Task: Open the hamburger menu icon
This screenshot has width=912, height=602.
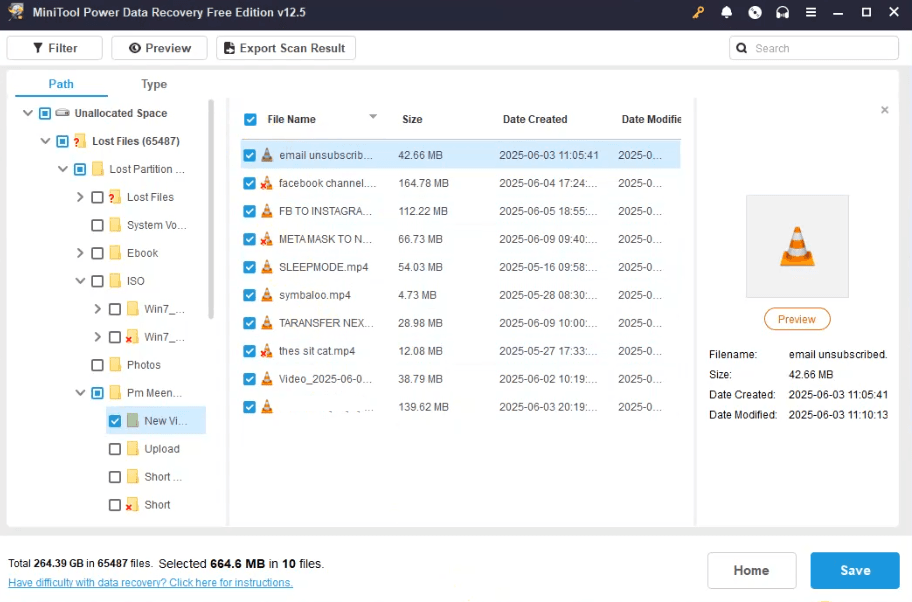Action: tap(811, 12)
